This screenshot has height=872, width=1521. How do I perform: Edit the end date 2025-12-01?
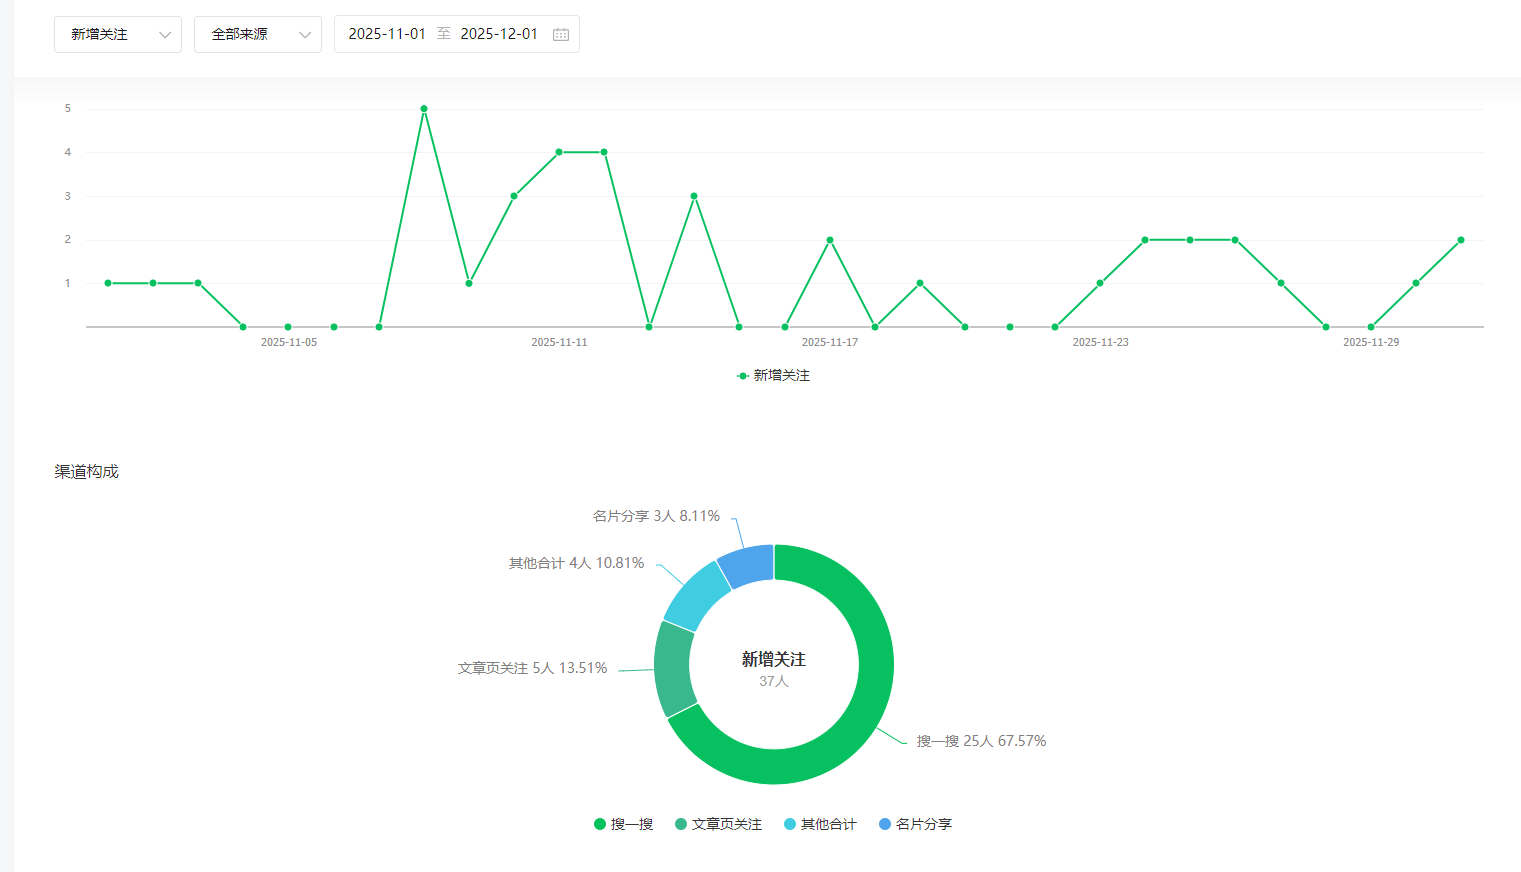tap(499, 34)
